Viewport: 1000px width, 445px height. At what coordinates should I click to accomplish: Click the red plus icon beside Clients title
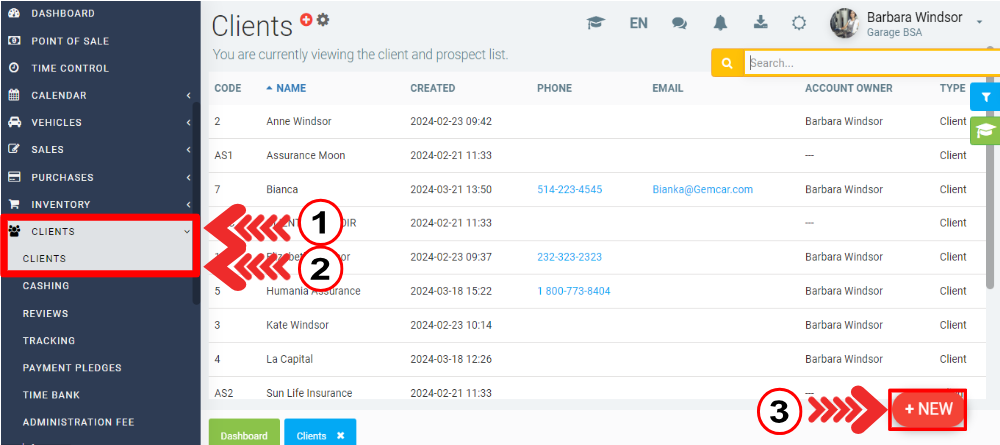coord(306,19)
